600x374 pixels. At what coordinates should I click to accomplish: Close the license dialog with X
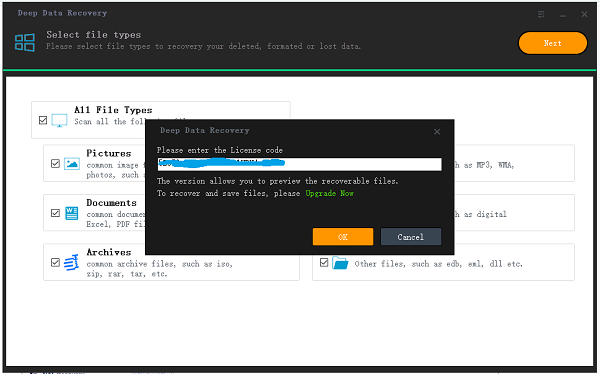437,132
